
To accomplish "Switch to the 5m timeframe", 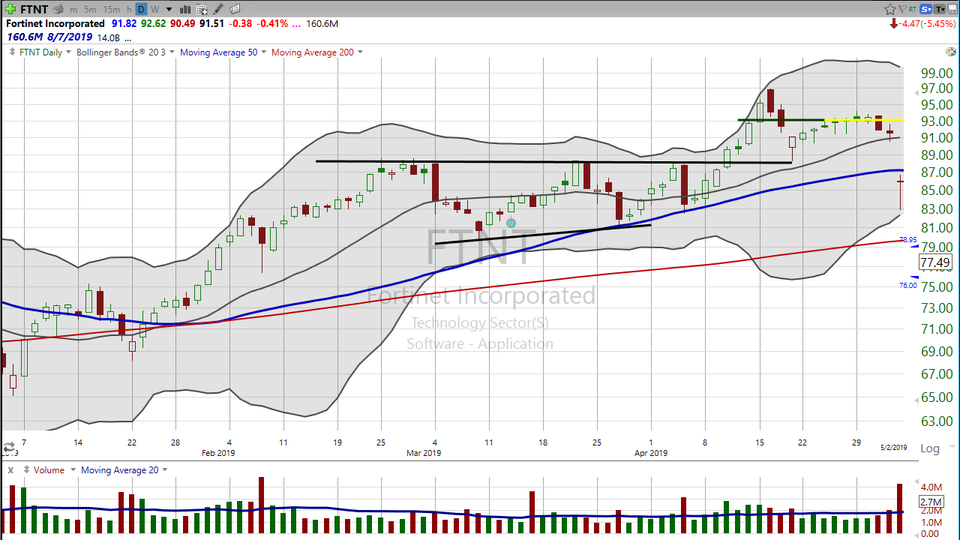I will click(90, 9).
